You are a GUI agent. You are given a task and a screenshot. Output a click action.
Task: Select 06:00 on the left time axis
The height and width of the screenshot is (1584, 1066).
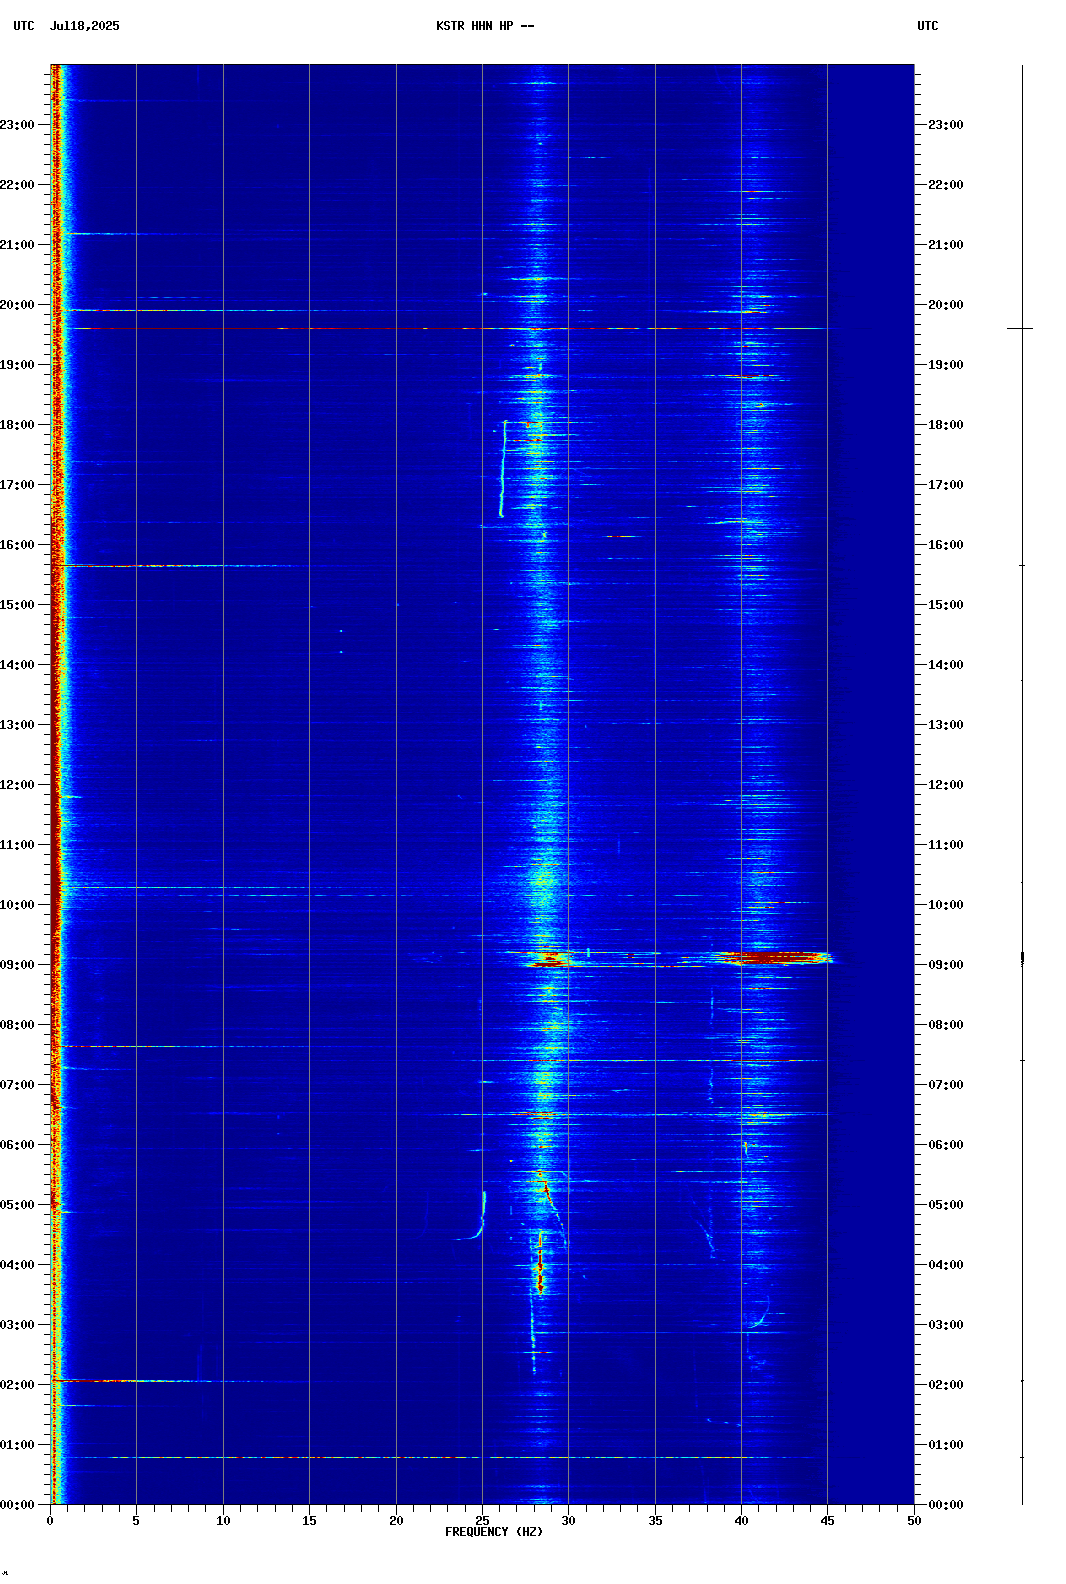17,1145
